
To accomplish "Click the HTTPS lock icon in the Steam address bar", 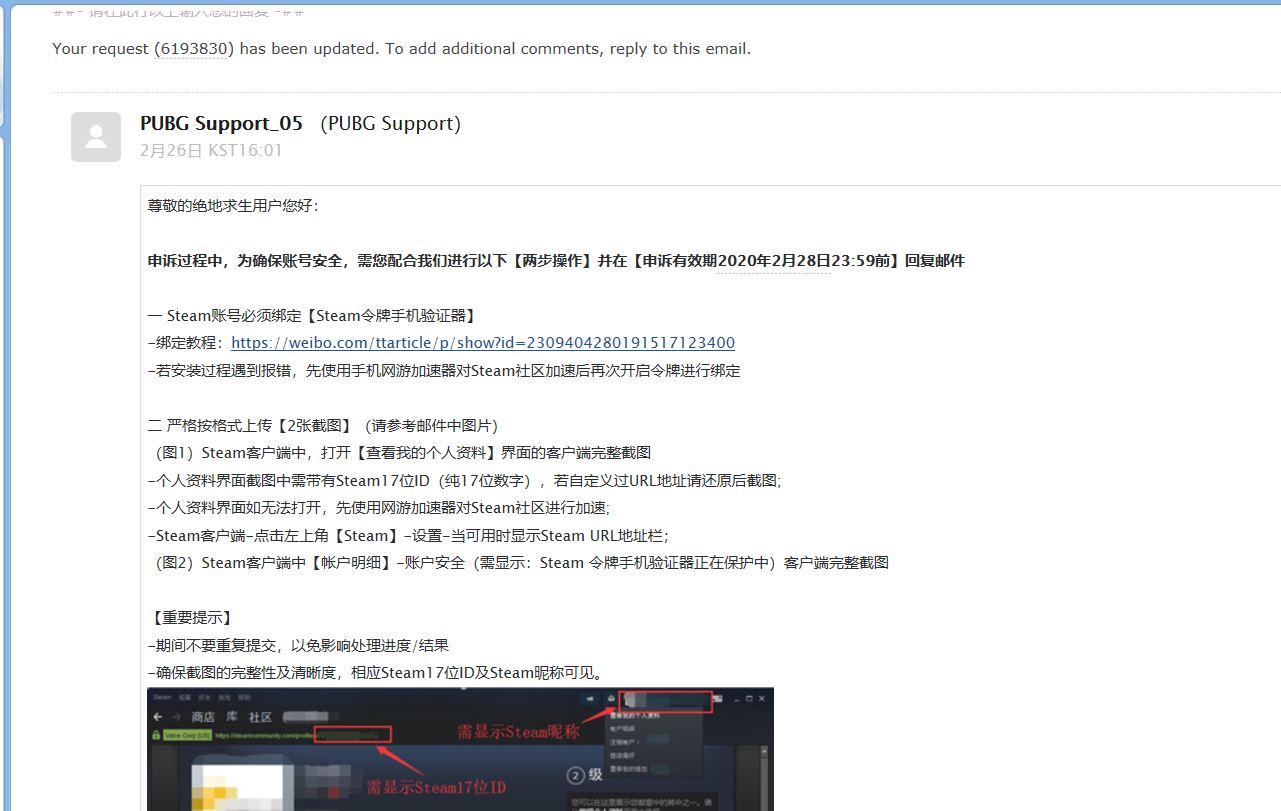I will tap(156, 734).
